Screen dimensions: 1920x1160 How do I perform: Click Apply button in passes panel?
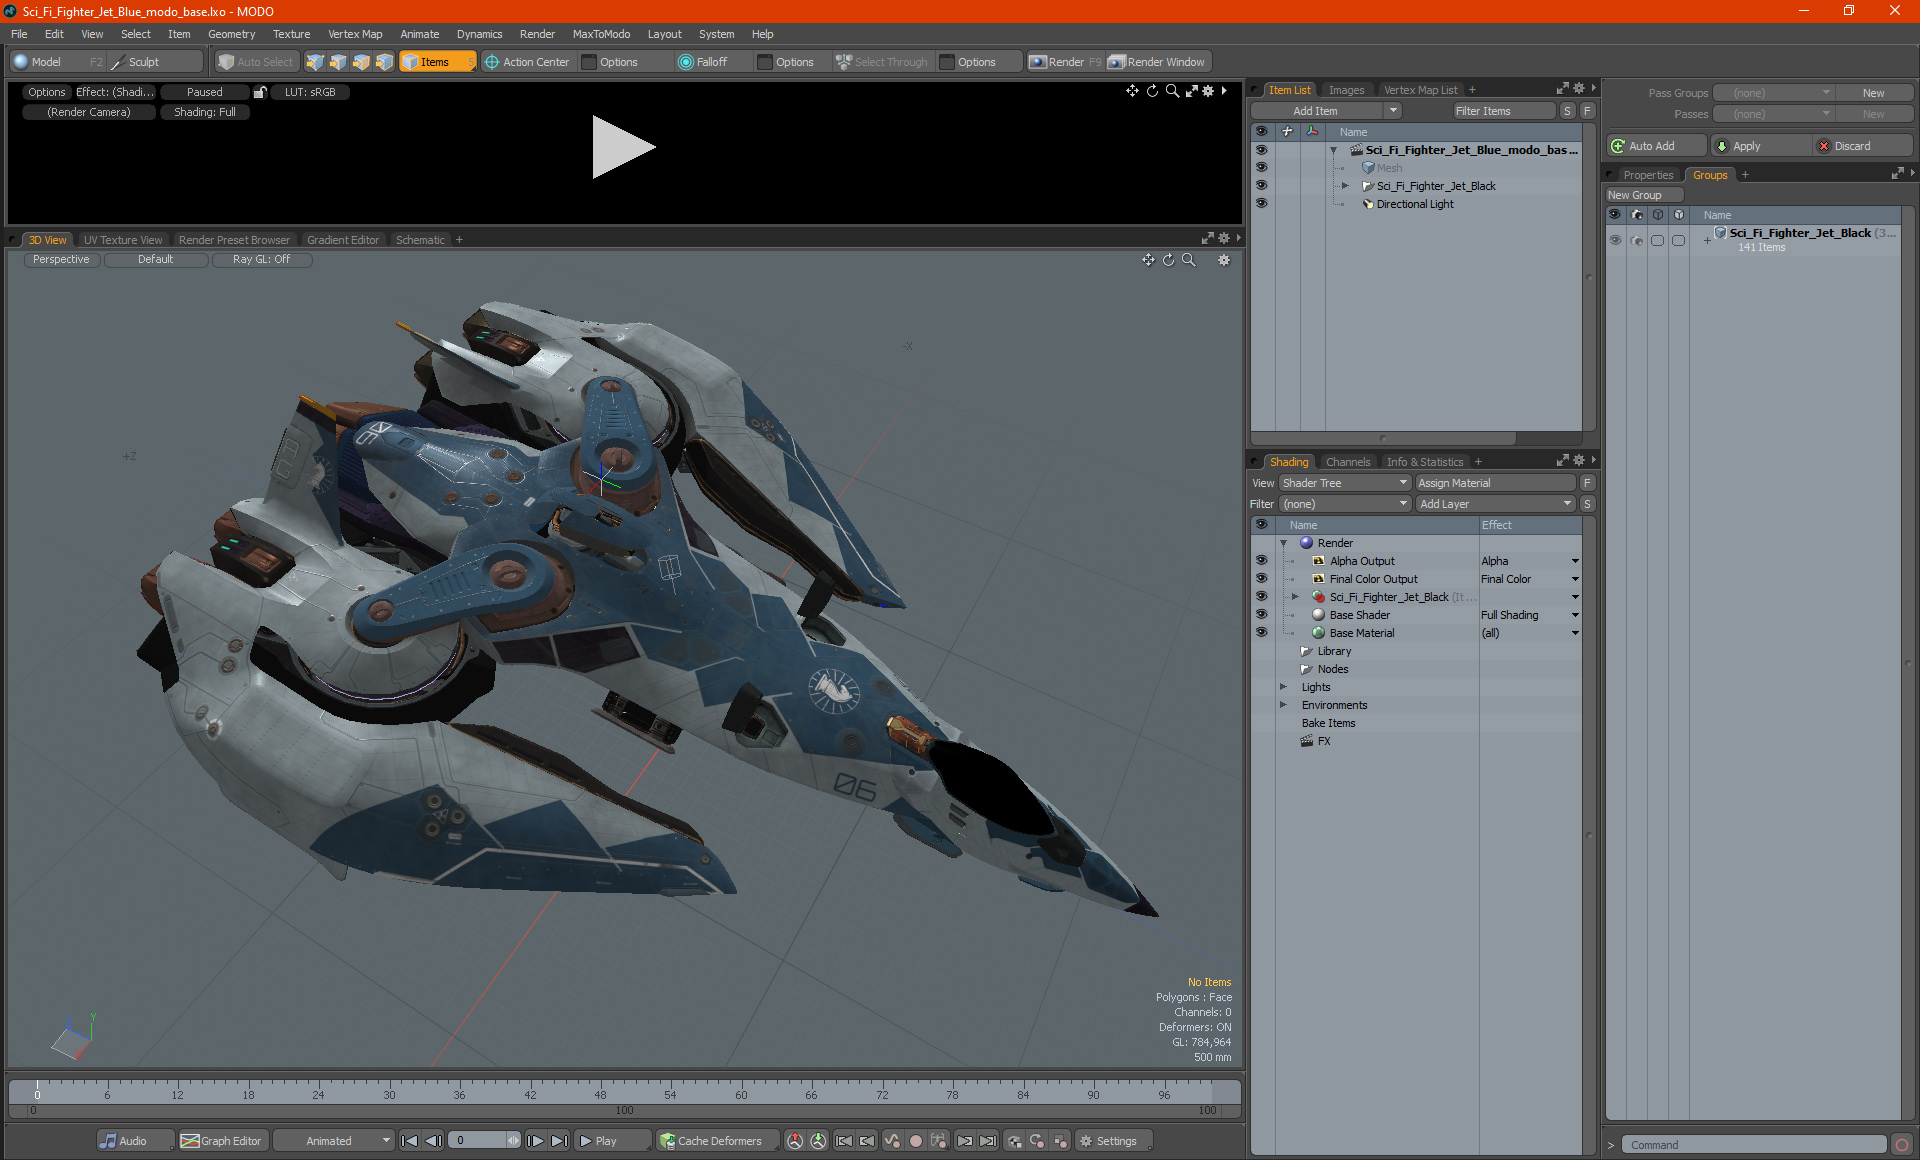[1761, 146]
